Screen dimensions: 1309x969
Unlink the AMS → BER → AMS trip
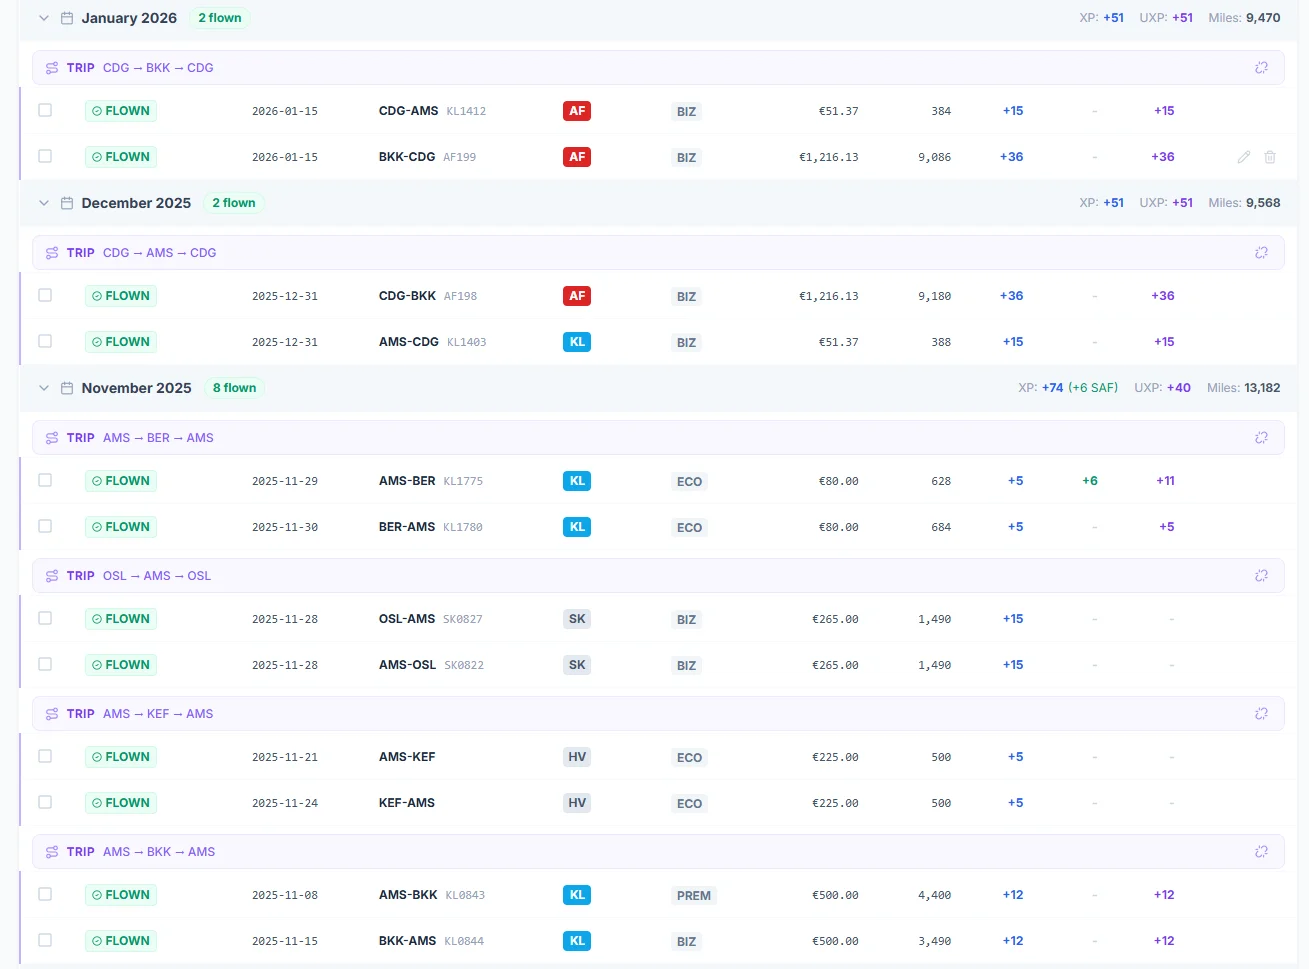pyautogui.click(x=1261, y=438)
